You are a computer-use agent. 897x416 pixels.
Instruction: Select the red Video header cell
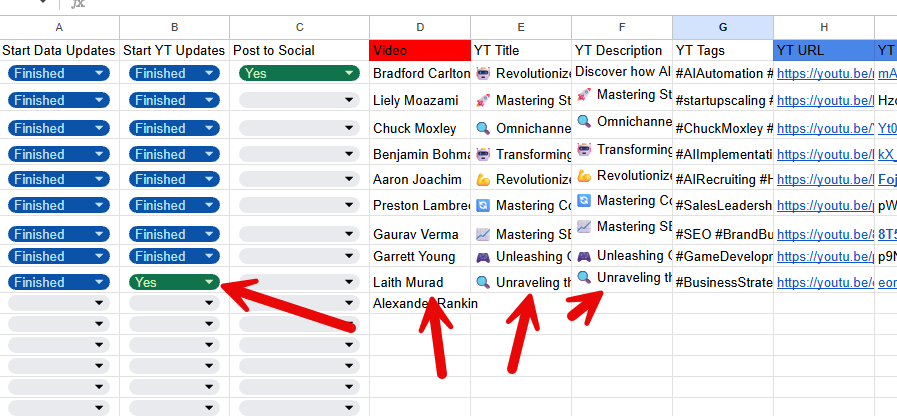point(419,50)
